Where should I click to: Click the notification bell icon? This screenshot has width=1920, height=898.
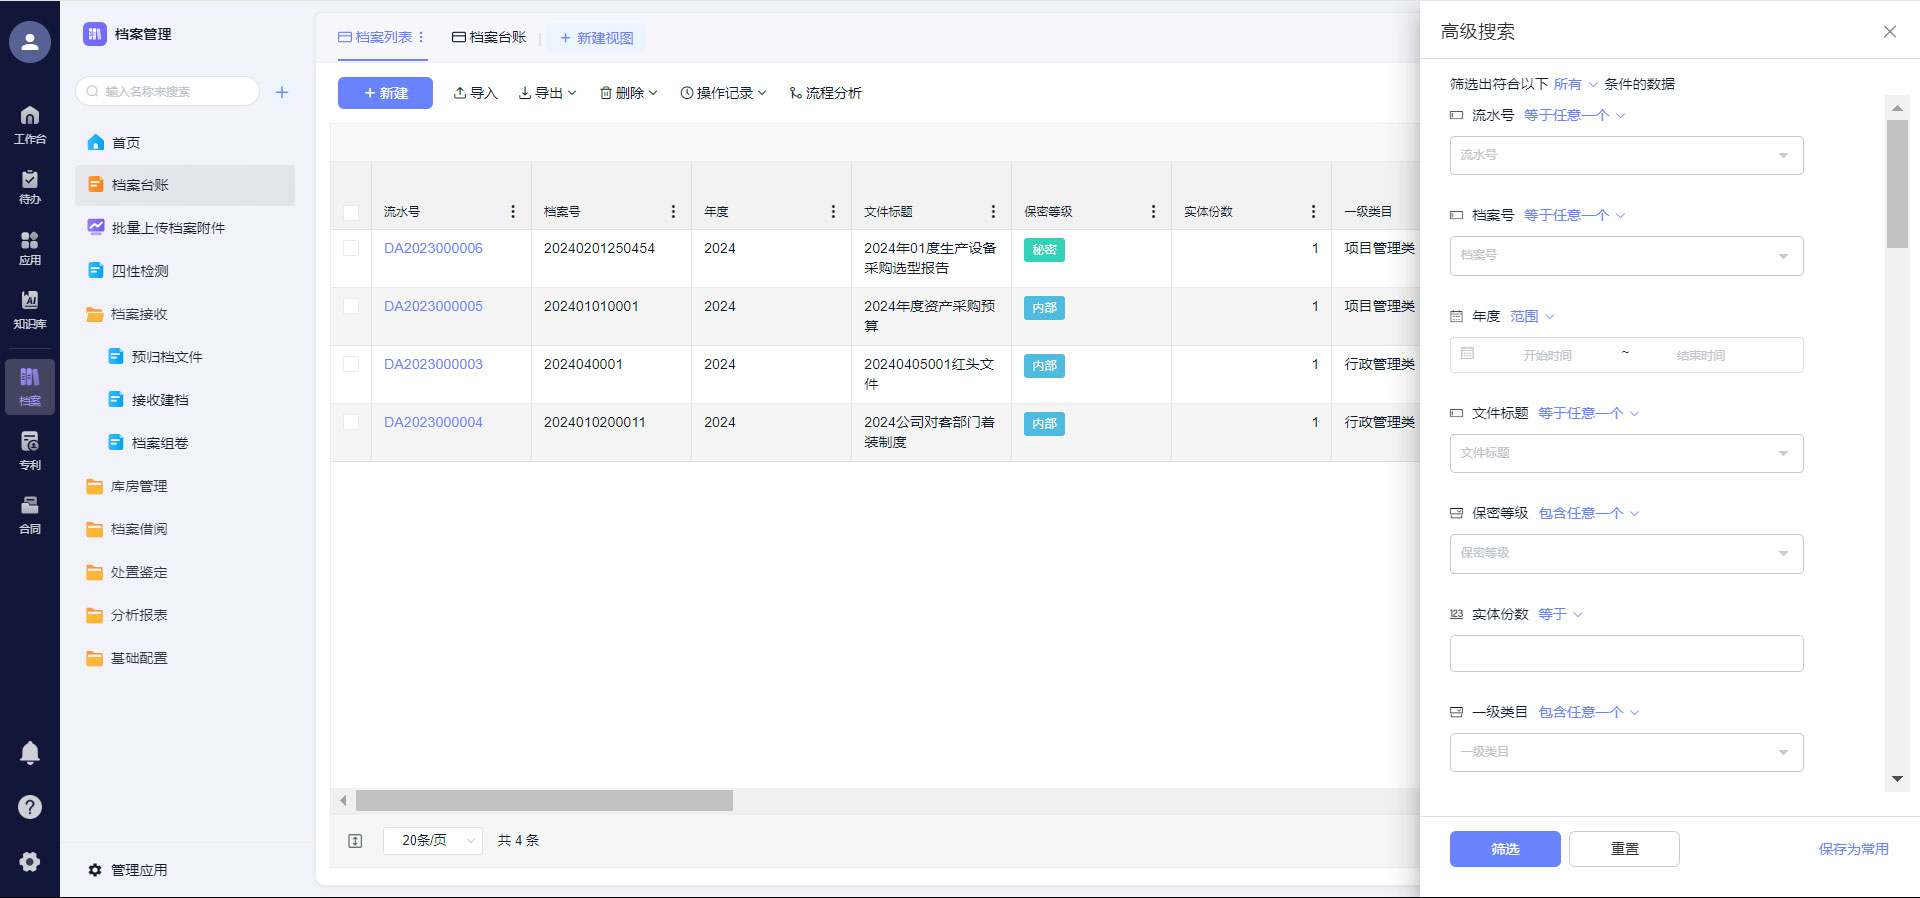[30, 753]
